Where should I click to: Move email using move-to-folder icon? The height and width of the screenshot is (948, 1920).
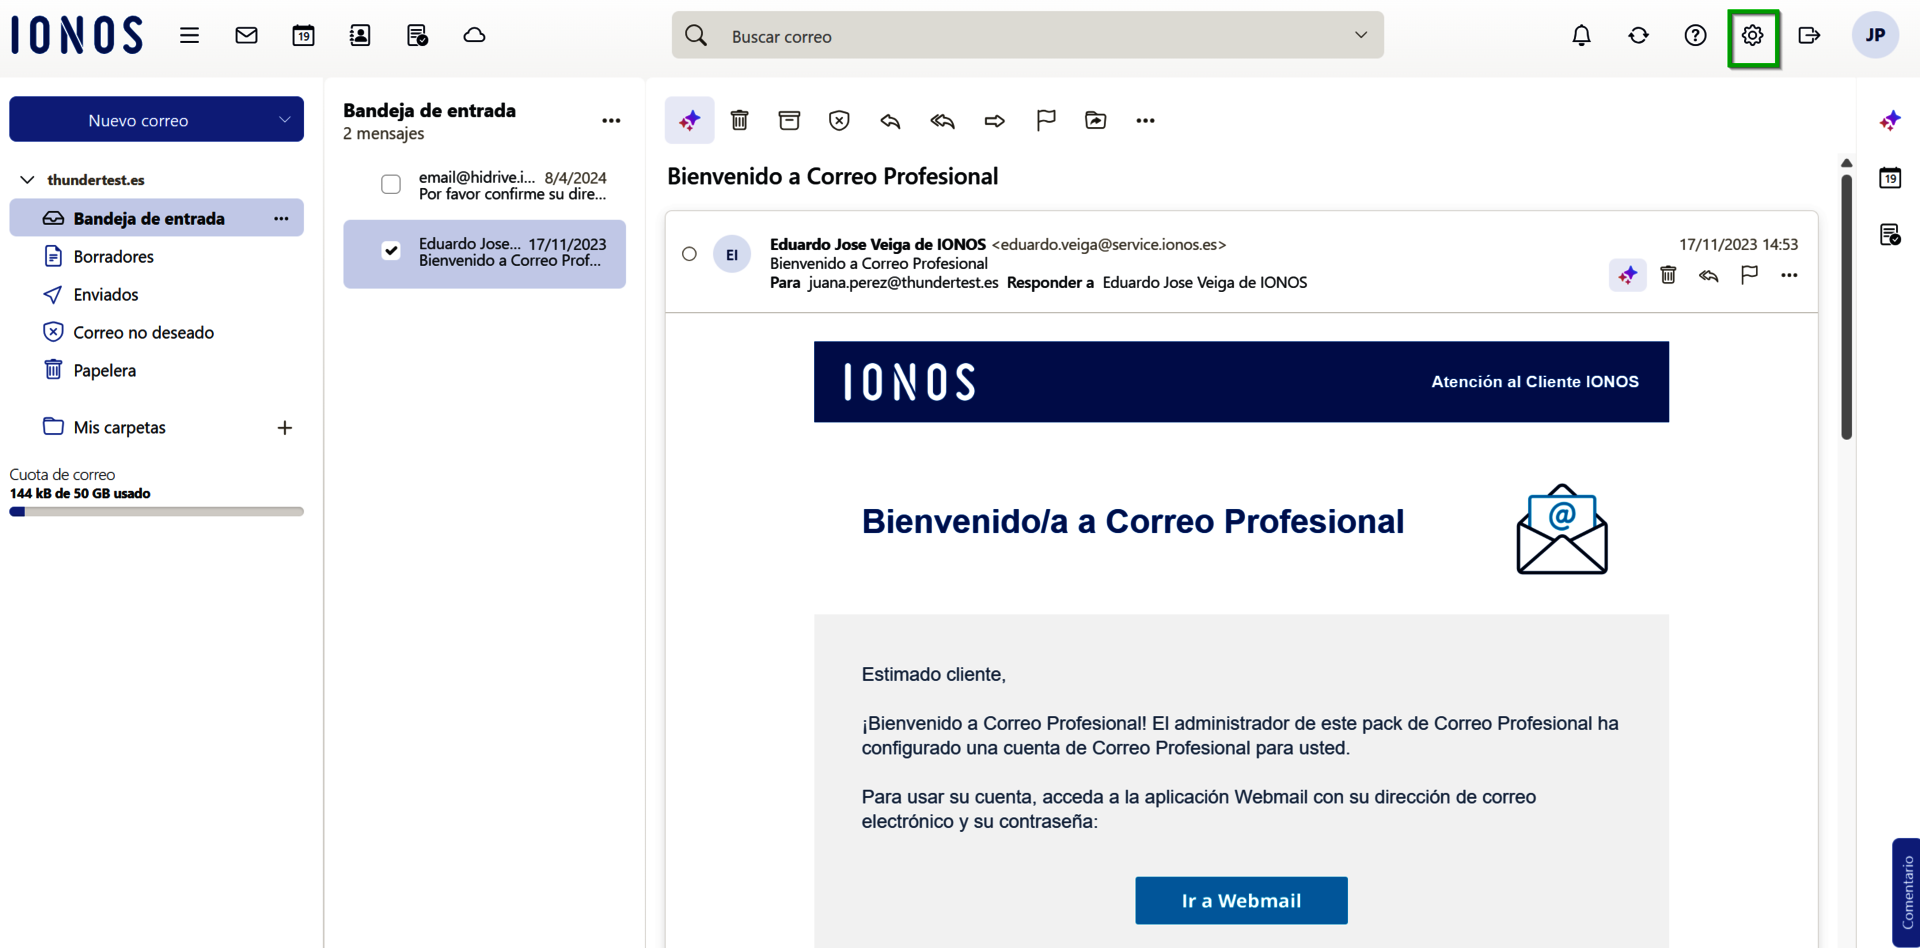(x=1096, y=120)
